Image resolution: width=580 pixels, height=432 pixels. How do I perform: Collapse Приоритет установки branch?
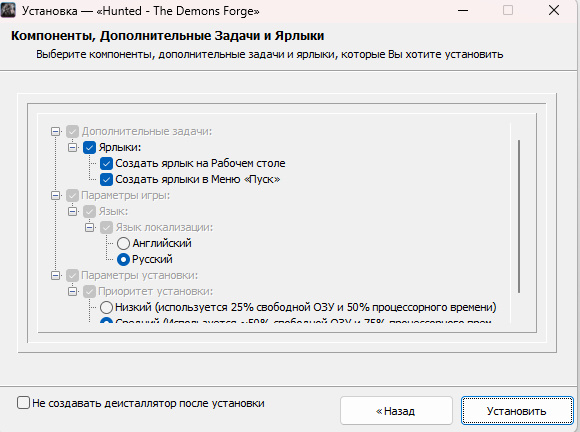point(72,291)
